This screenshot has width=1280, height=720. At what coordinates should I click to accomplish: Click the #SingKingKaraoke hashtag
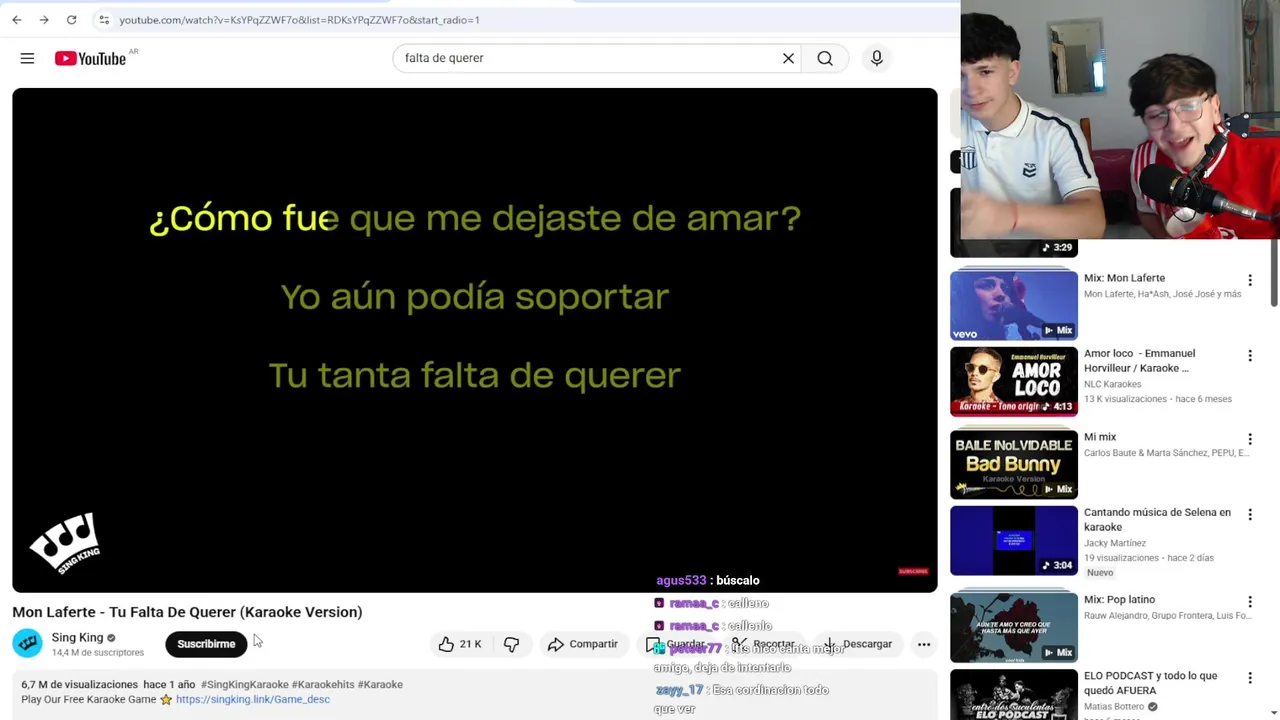(245, 684)
